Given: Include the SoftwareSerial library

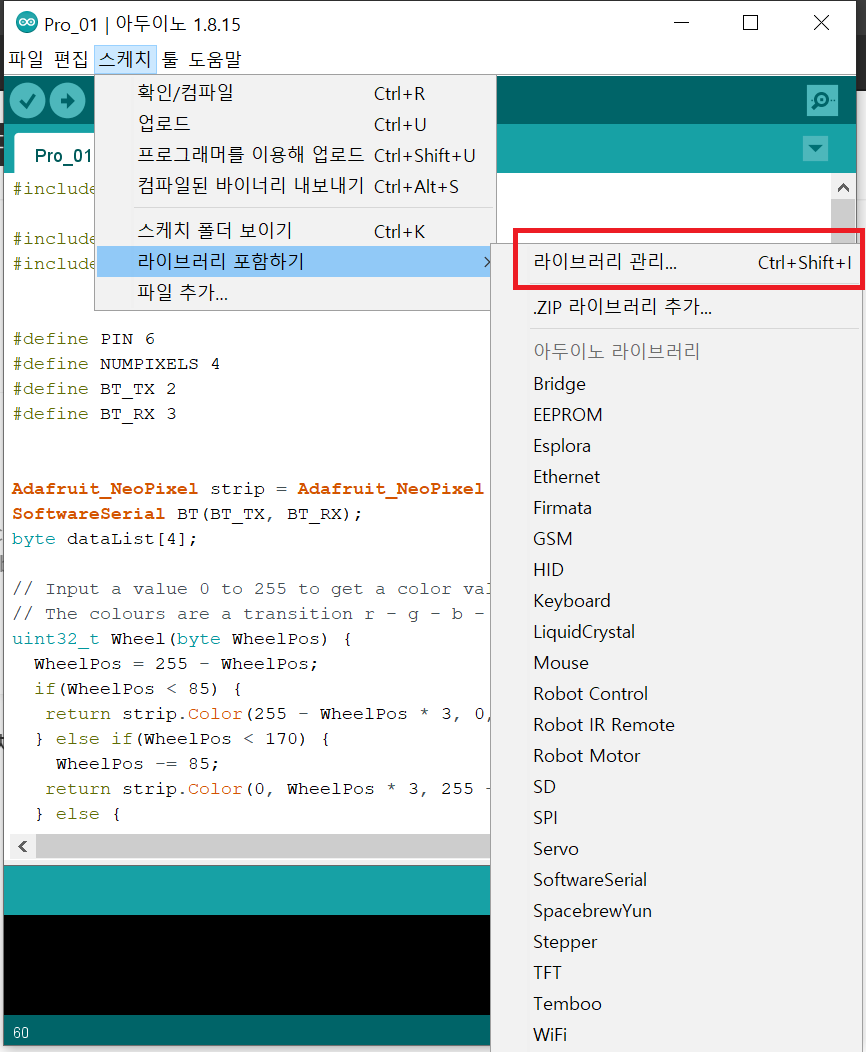Looking at the screenshot, I should (x=678, y=880).
